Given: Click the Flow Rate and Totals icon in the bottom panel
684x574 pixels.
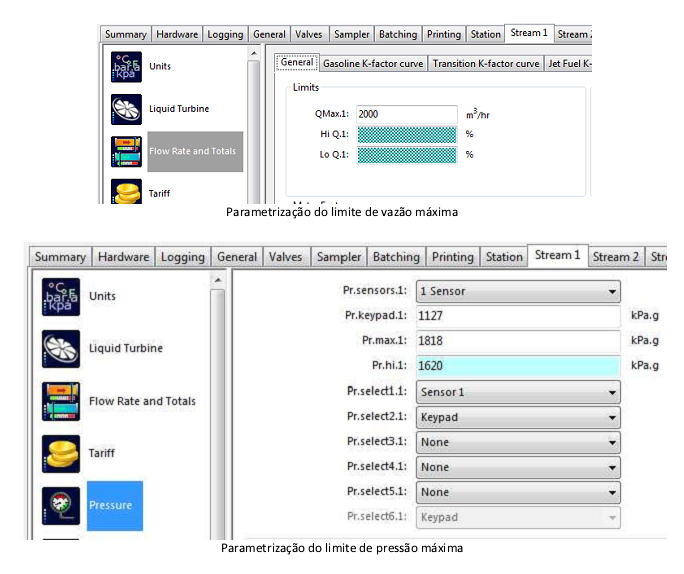Looking at the screenshot, I should 61,401.
